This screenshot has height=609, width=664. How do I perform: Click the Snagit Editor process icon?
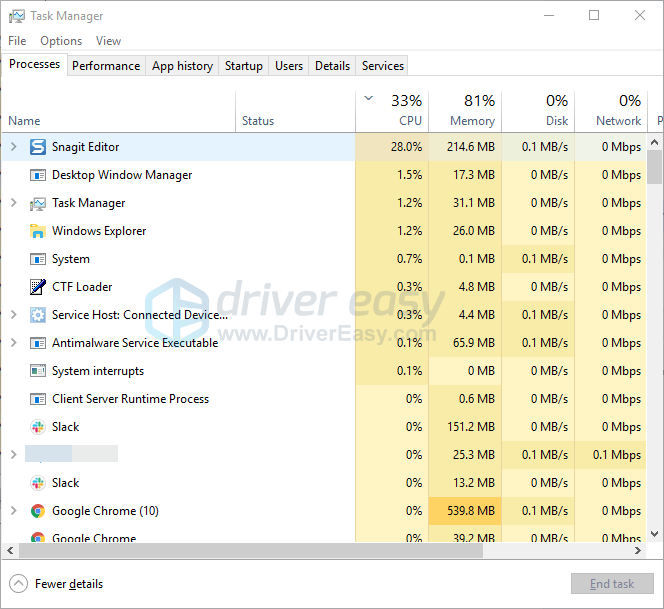38,147
